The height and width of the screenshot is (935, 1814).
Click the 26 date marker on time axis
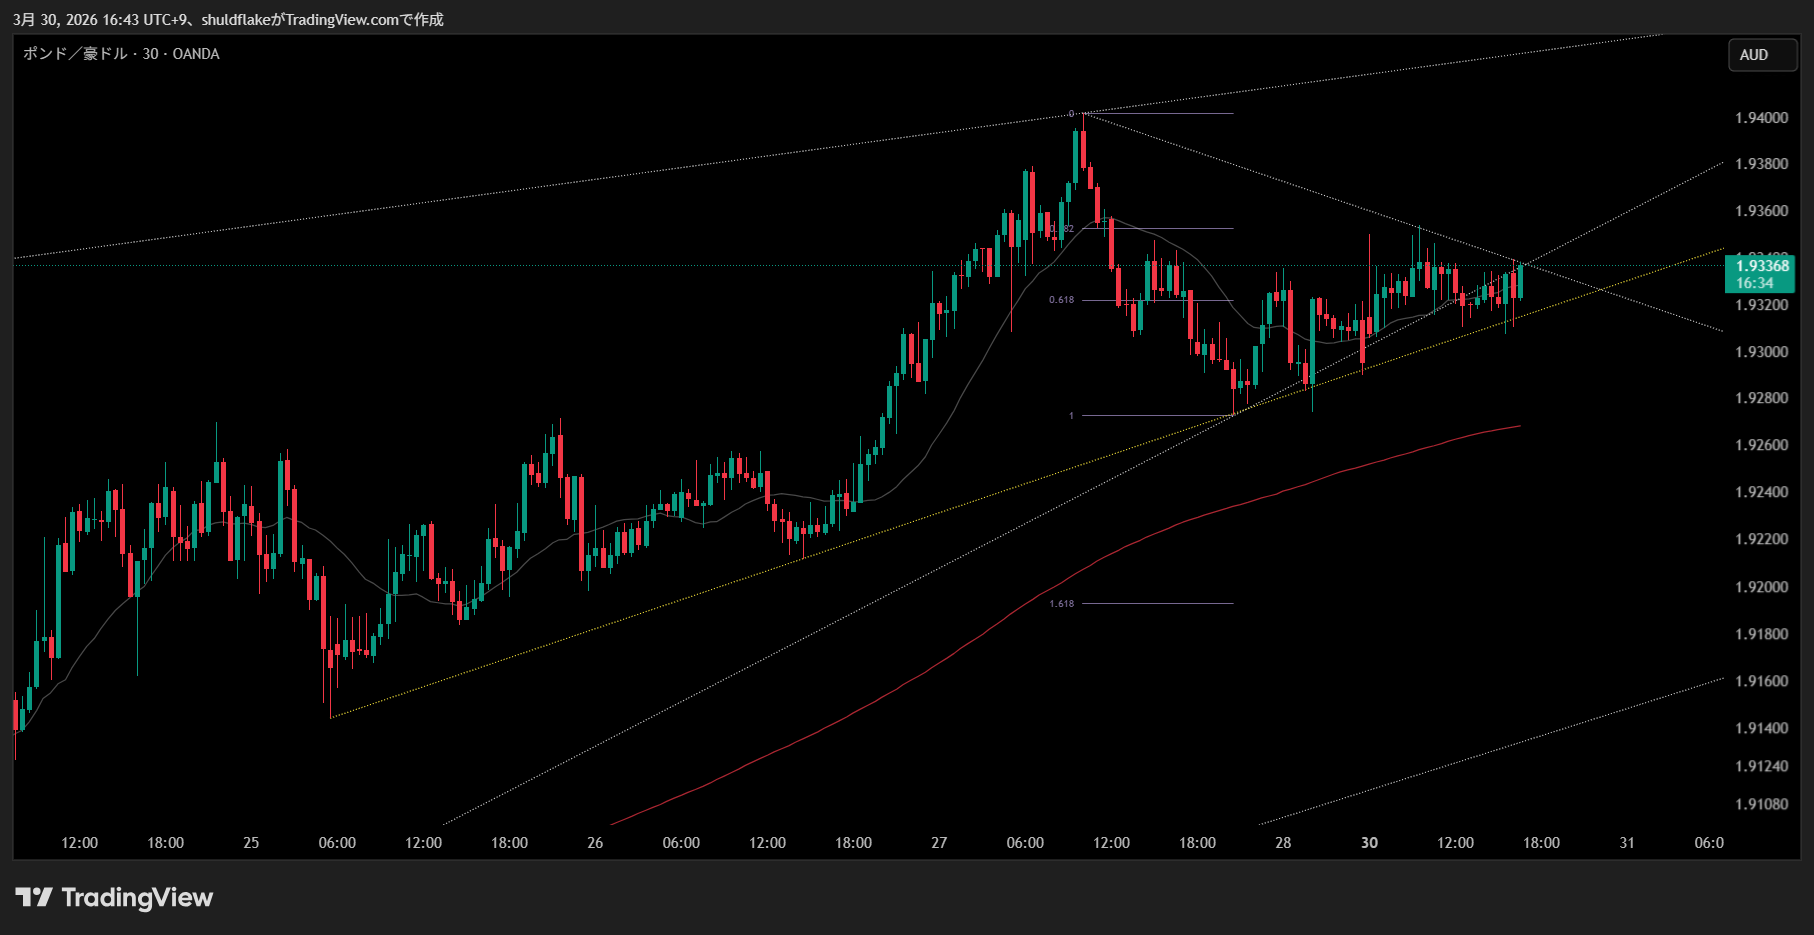click(x=595, y=843)
